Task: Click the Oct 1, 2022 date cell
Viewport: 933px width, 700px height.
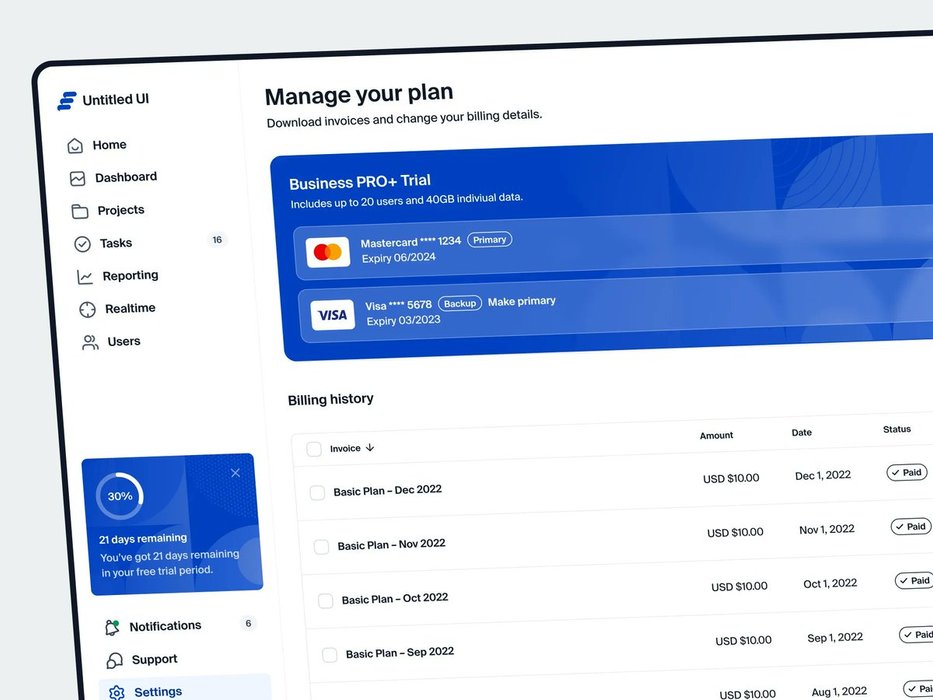Action: coord(831,583)
